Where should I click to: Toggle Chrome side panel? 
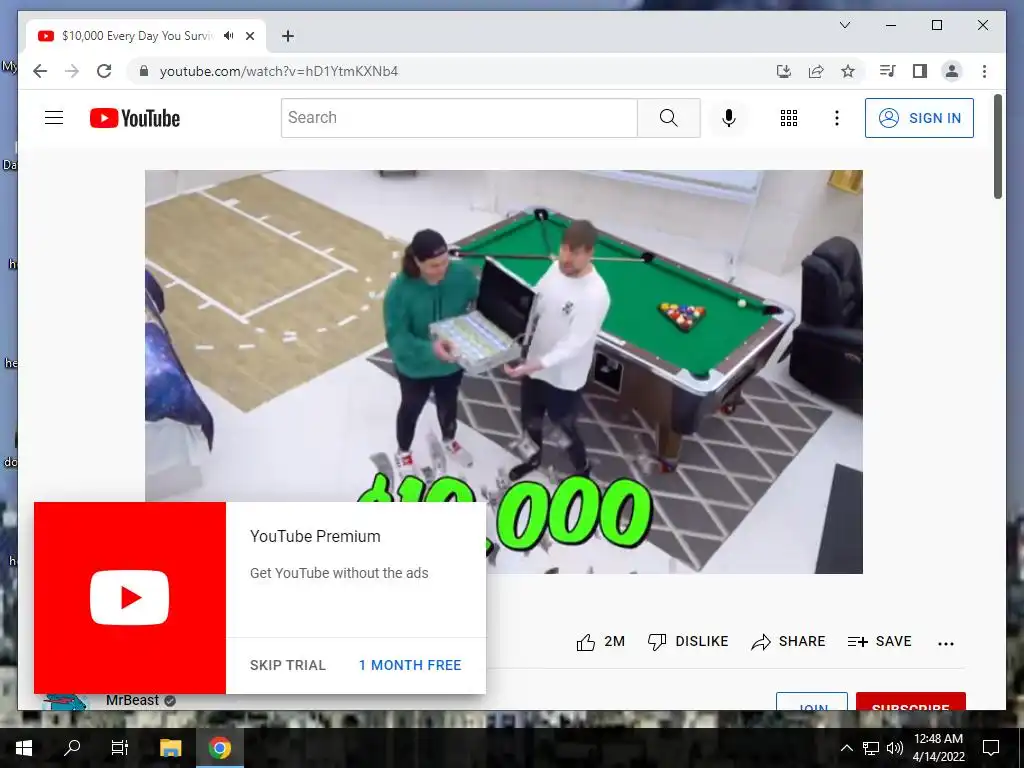click(x=920, y=71)
